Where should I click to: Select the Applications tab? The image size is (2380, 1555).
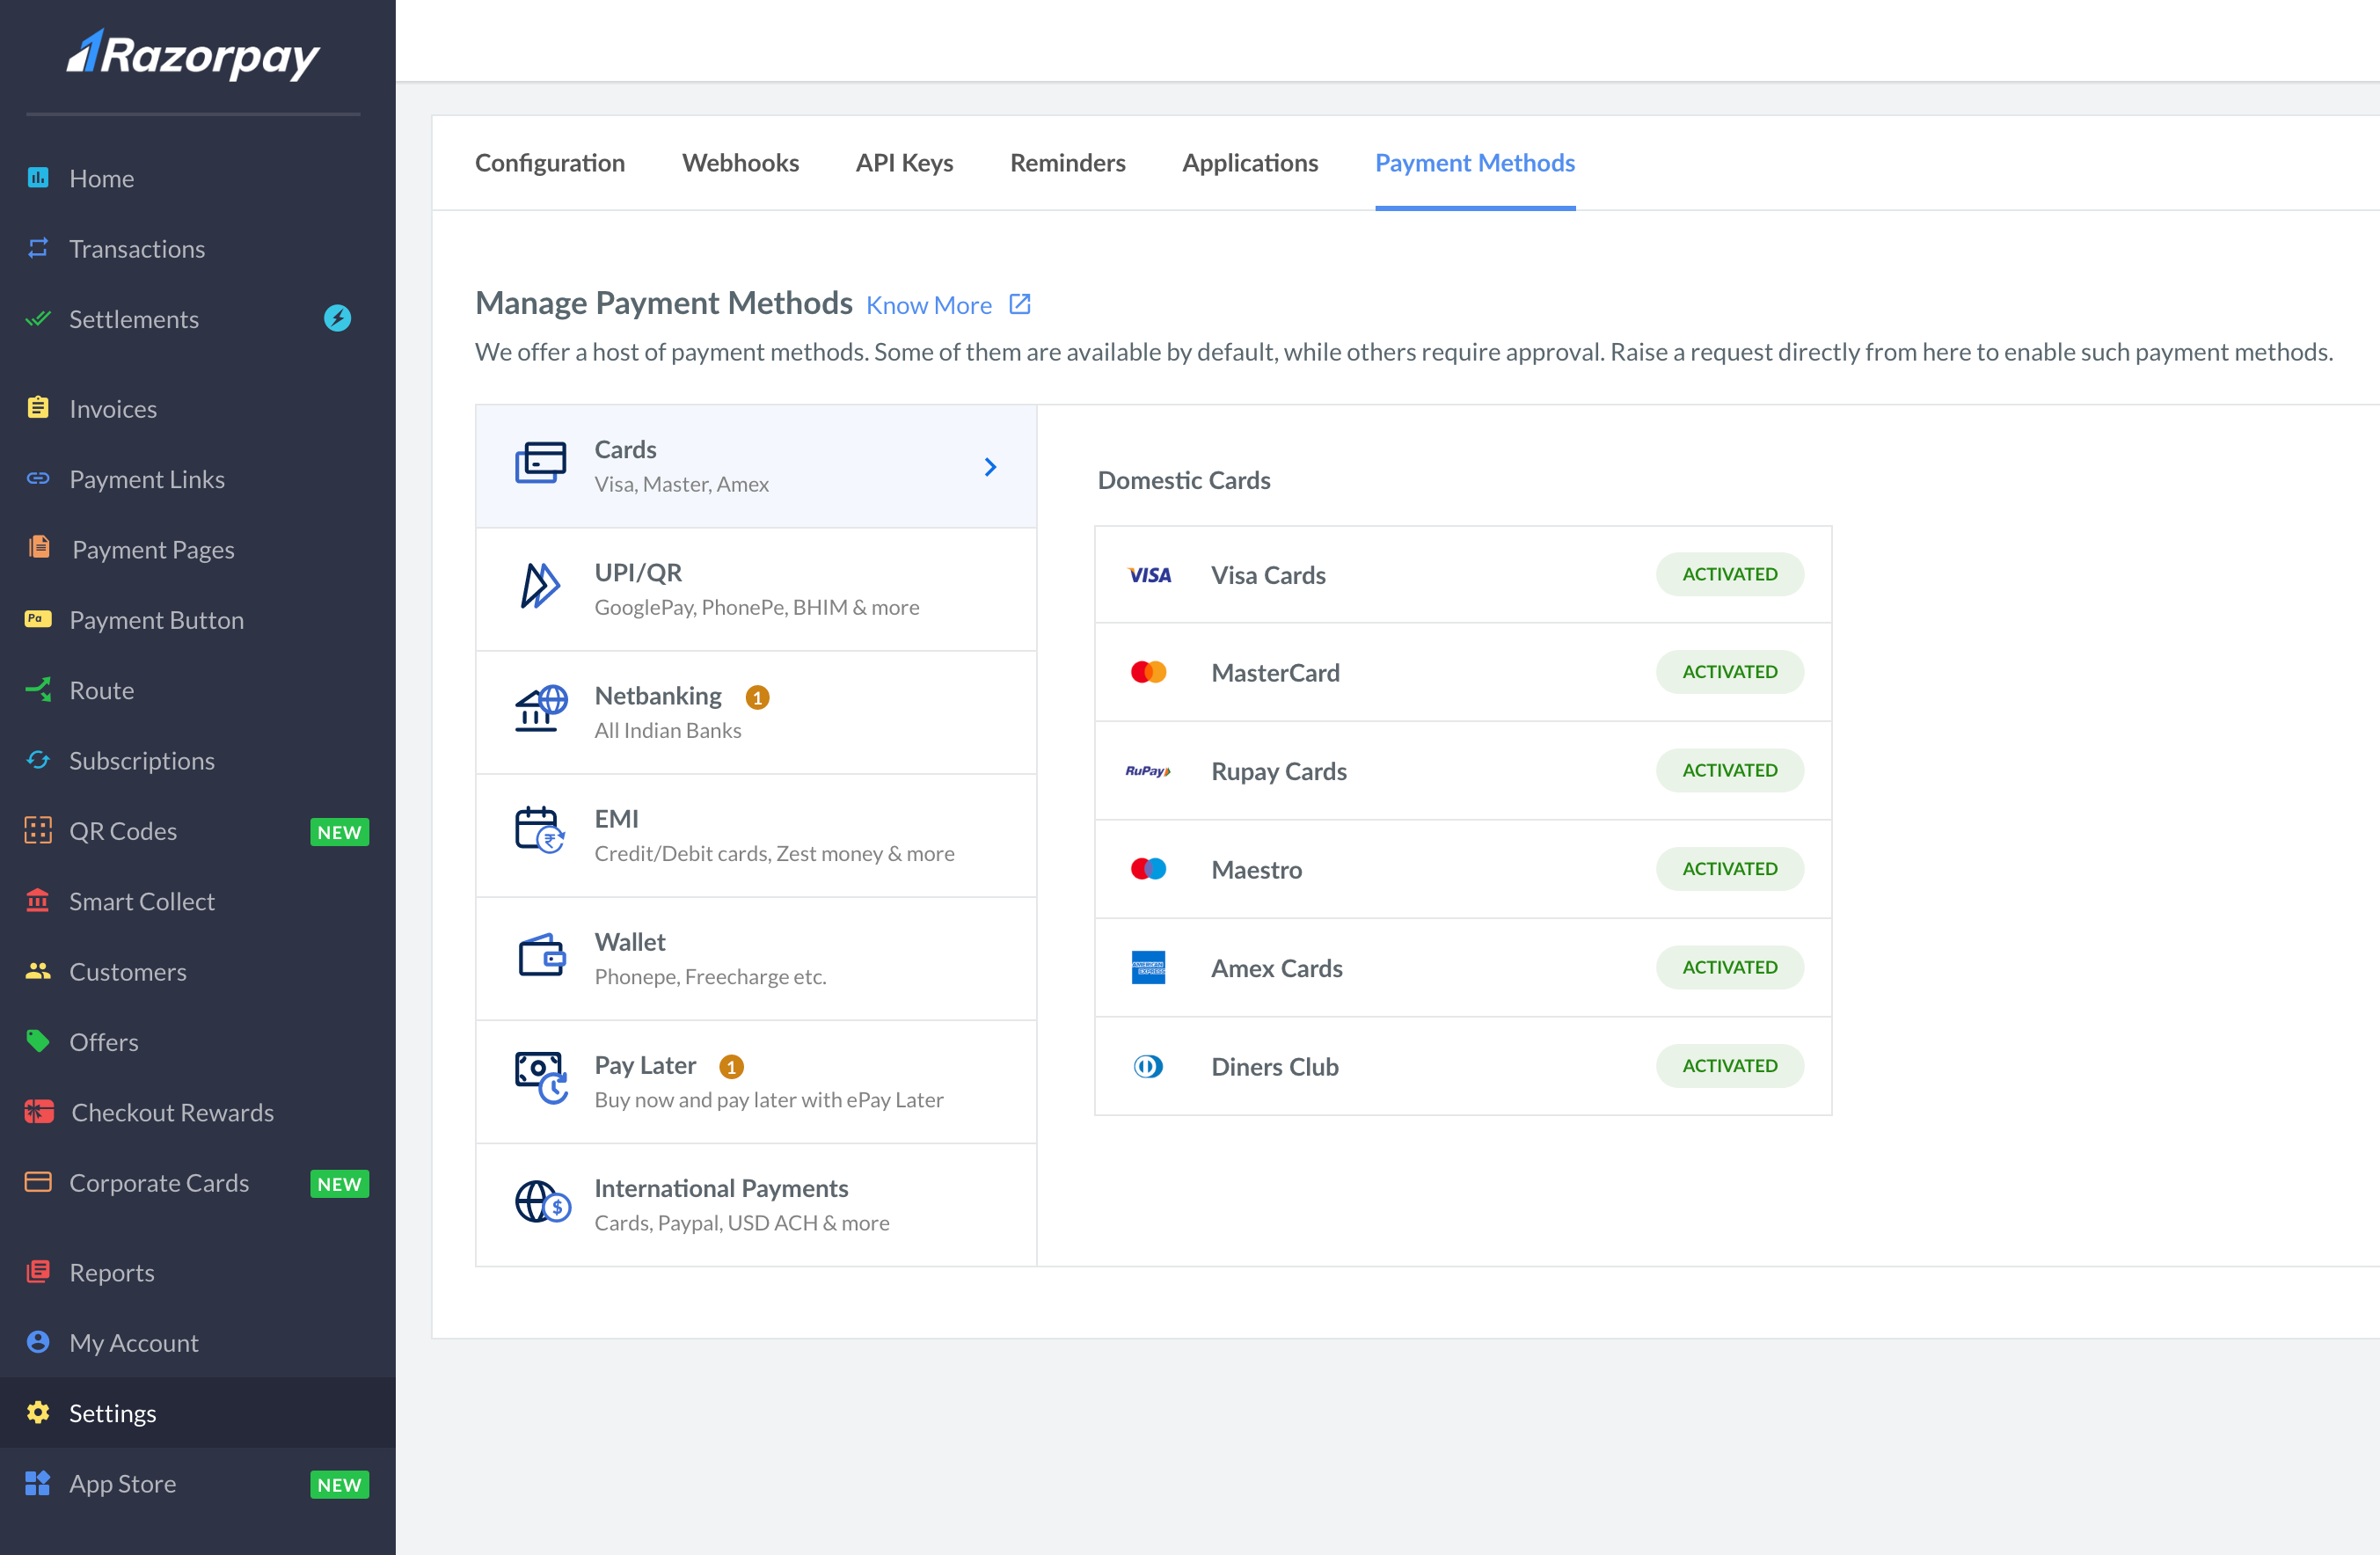click(x=1249, y=163)
